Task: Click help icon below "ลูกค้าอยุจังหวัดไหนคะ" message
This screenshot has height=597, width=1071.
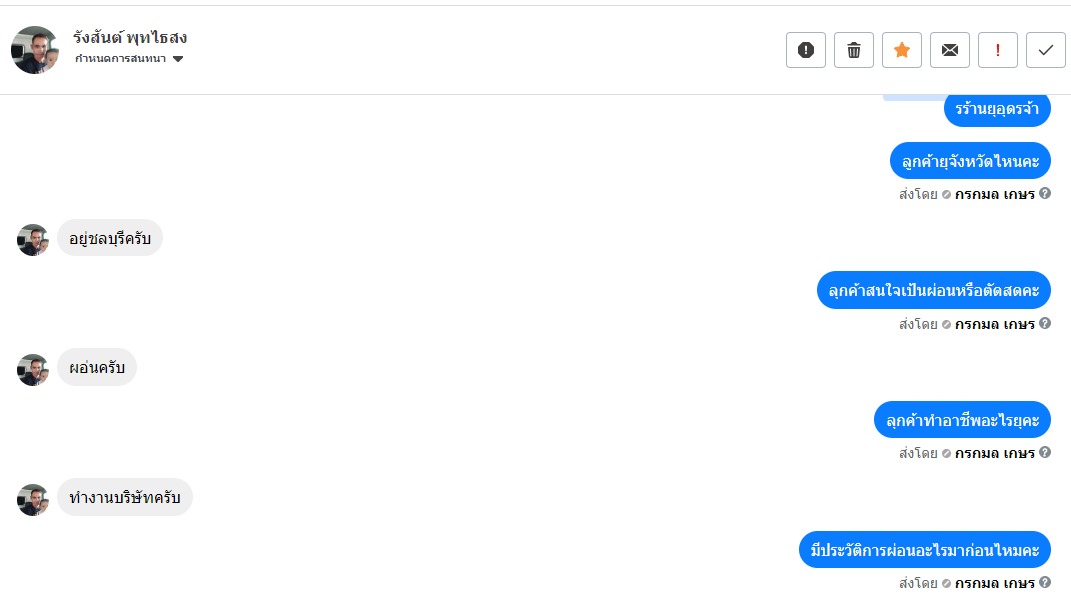Action: click(1045, 193)
